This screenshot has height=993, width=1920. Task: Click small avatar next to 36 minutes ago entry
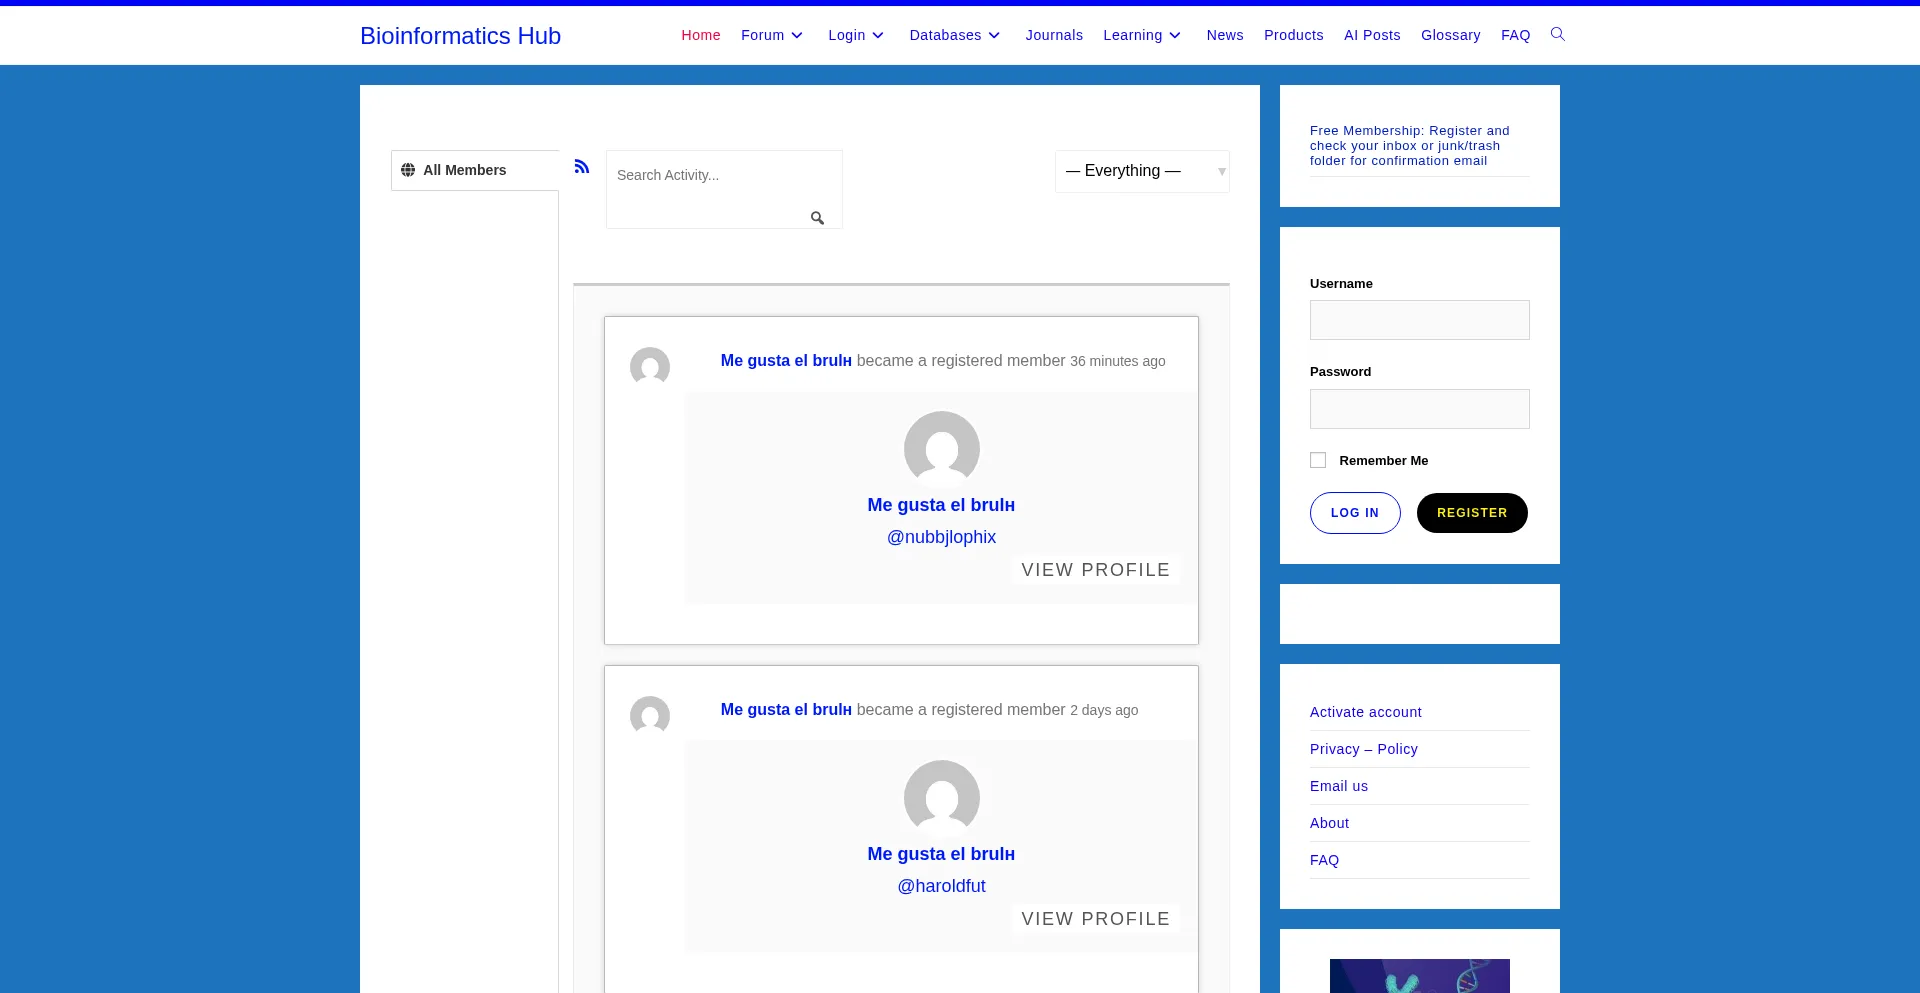click(x=650, y=367)
